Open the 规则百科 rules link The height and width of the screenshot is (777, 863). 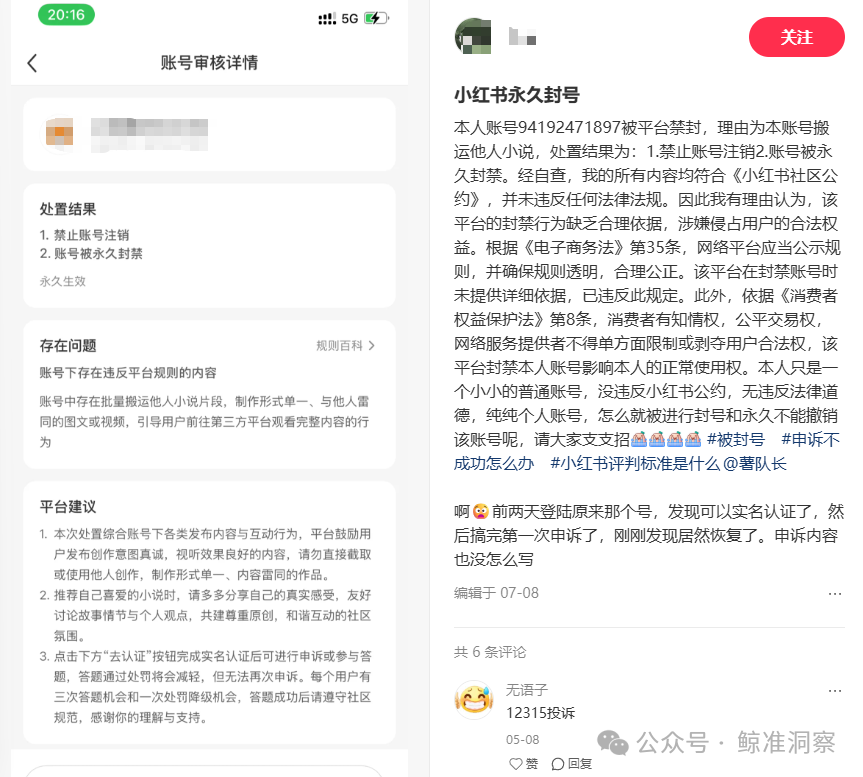click(x=339, y=346)
